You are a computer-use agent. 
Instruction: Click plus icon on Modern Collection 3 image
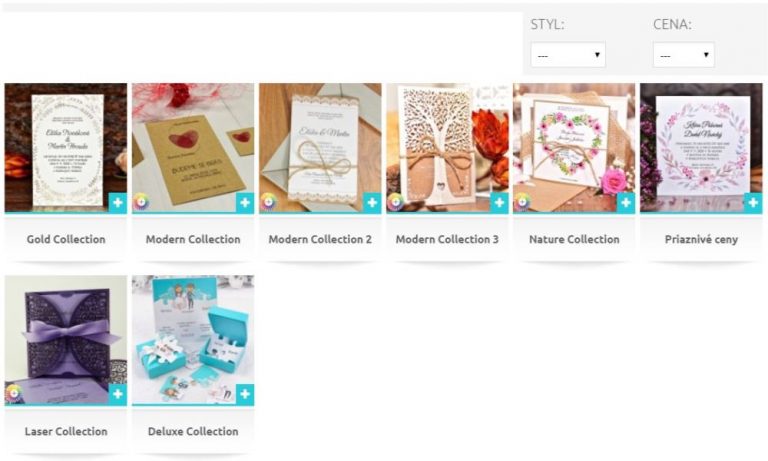point(499,202)
